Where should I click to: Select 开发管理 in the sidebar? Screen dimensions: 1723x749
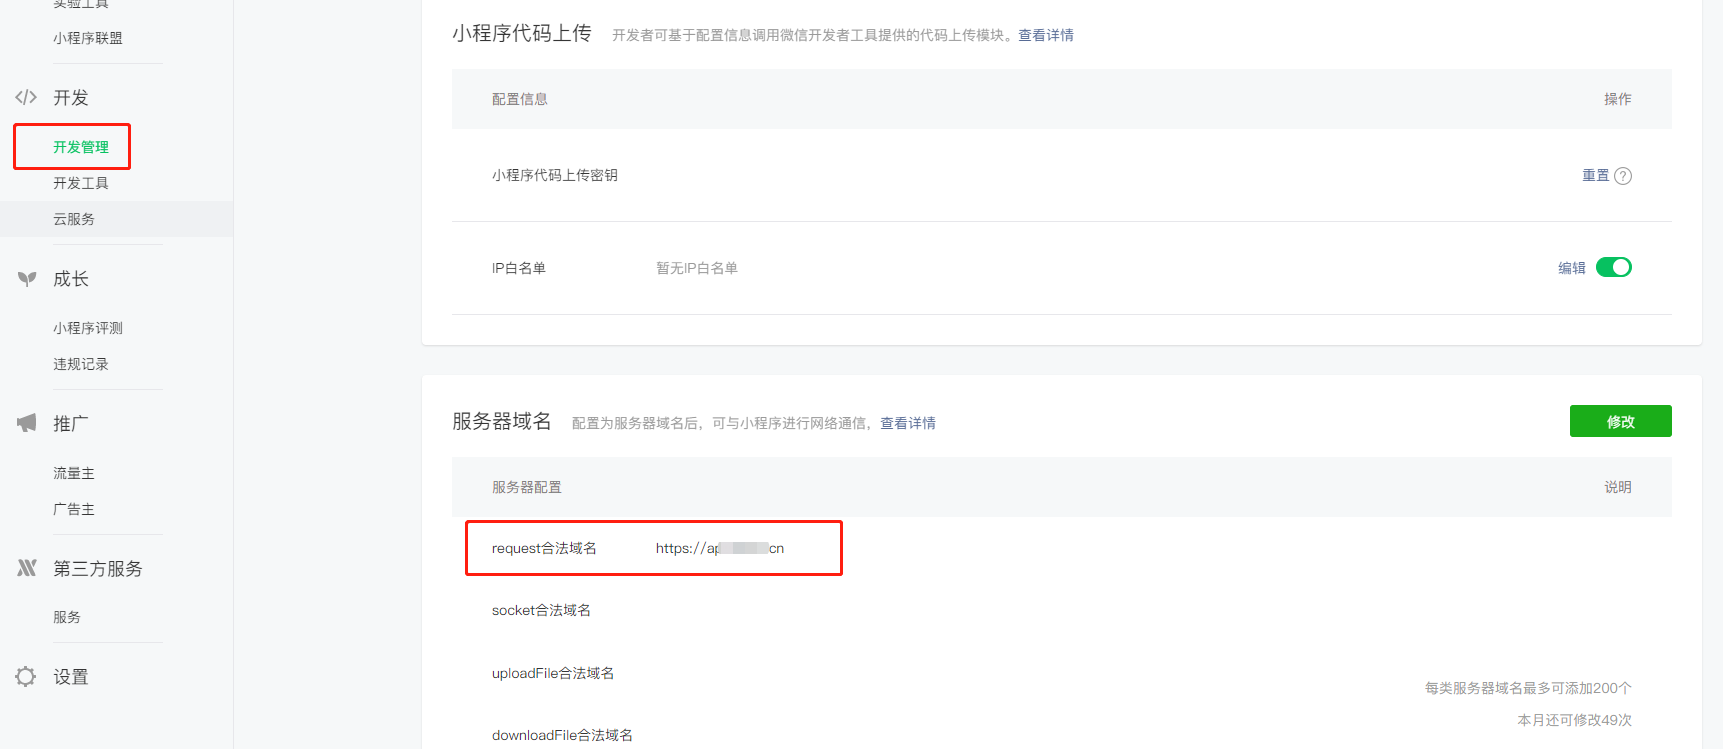click(81, 147)
